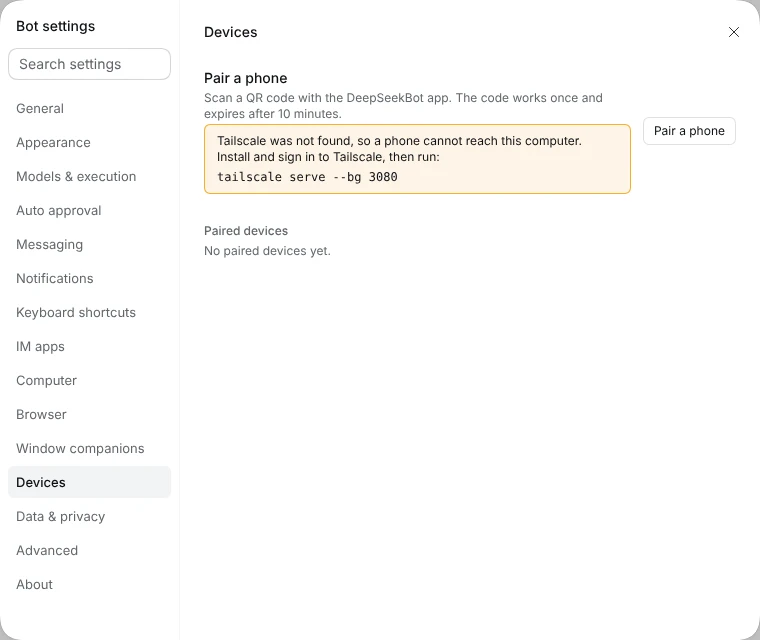Open the Messaging settings
Viewport: 760px width, 640px height.
89,244
